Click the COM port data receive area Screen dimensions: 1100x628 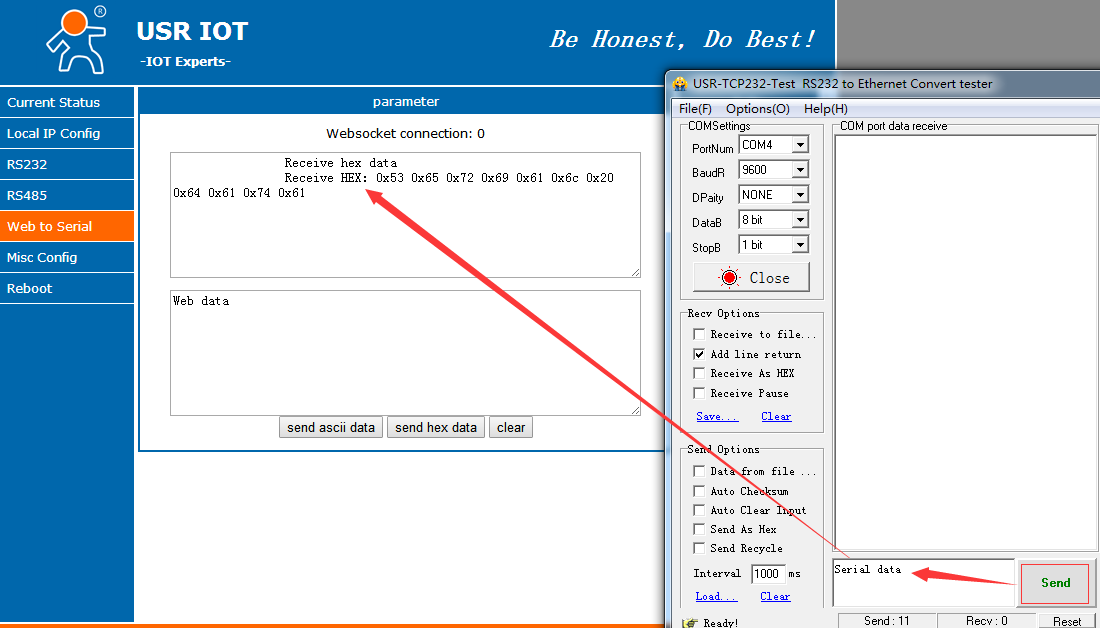(965, 342)
